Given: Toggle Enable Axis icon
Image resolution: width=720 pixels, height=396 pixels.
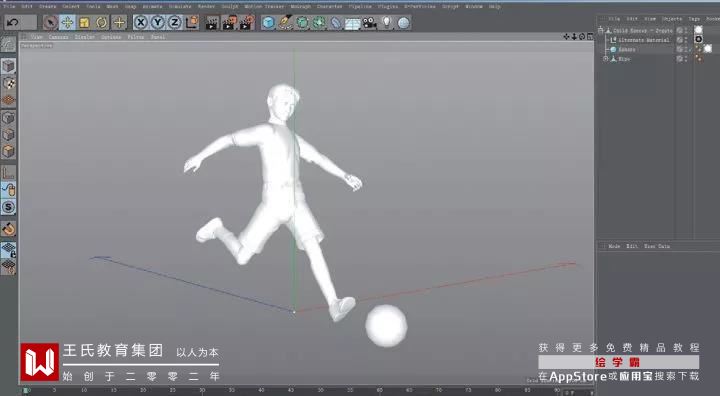Looking at the screenshot, I should 8,173.
